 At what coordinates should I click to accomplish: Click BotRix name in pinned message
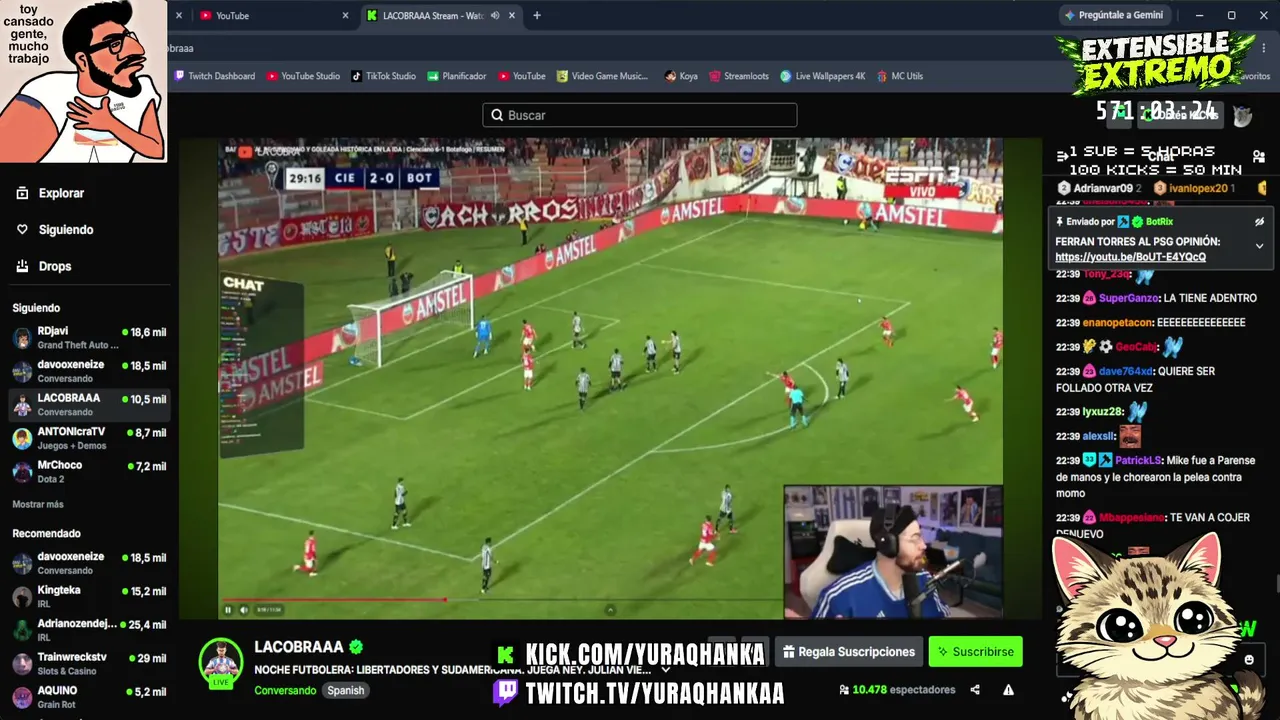coord(1160,222)
